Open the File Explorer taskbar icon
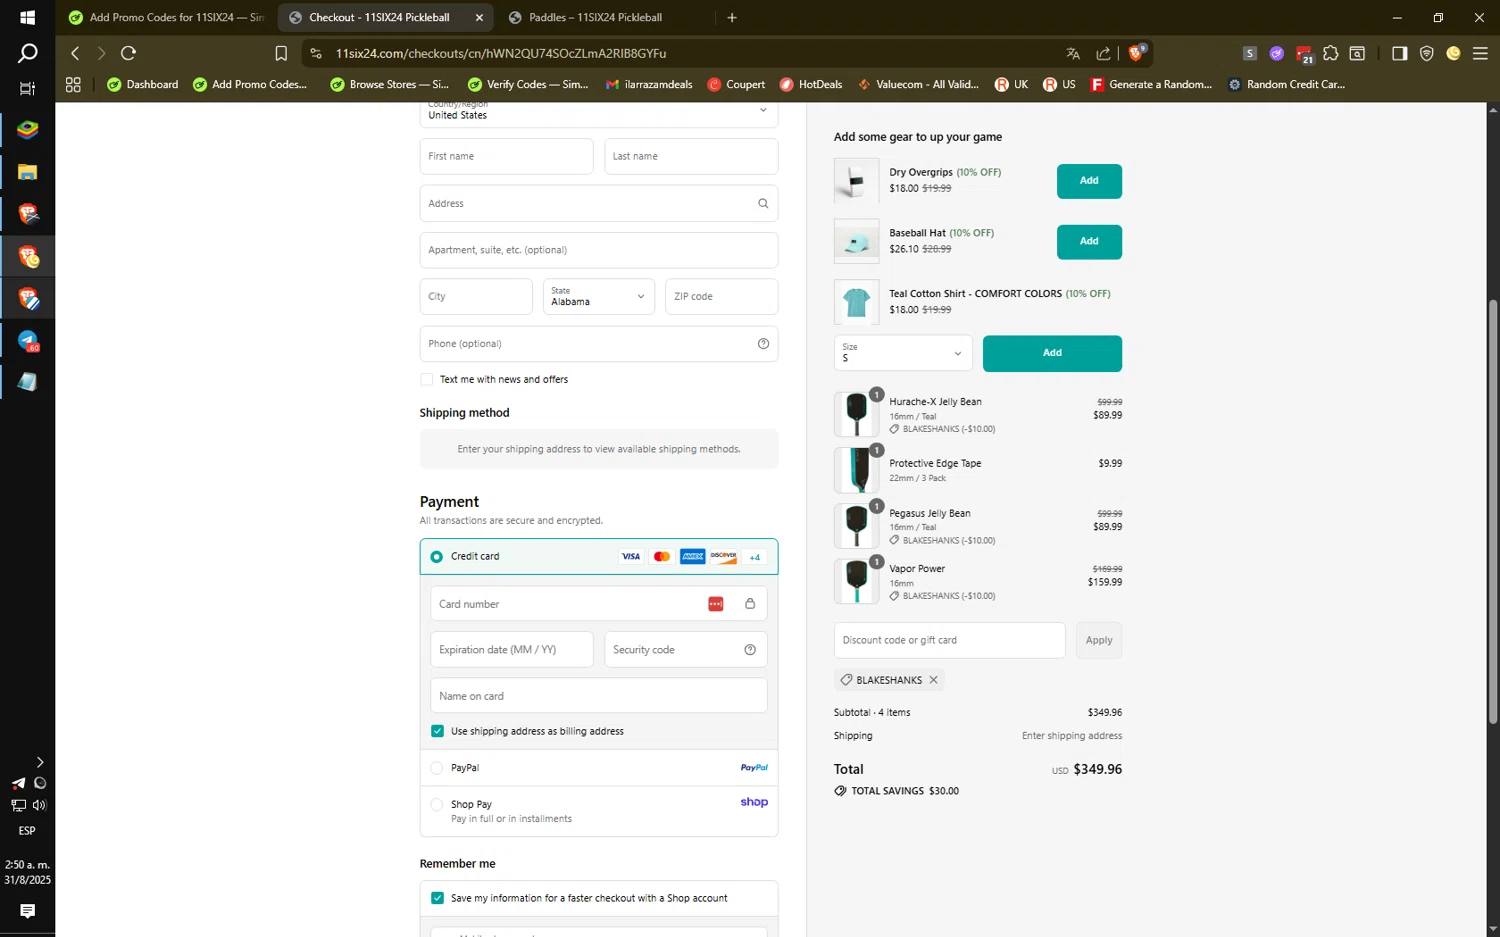The height and width of the screenshot is (937, 1500). point(27,172)
